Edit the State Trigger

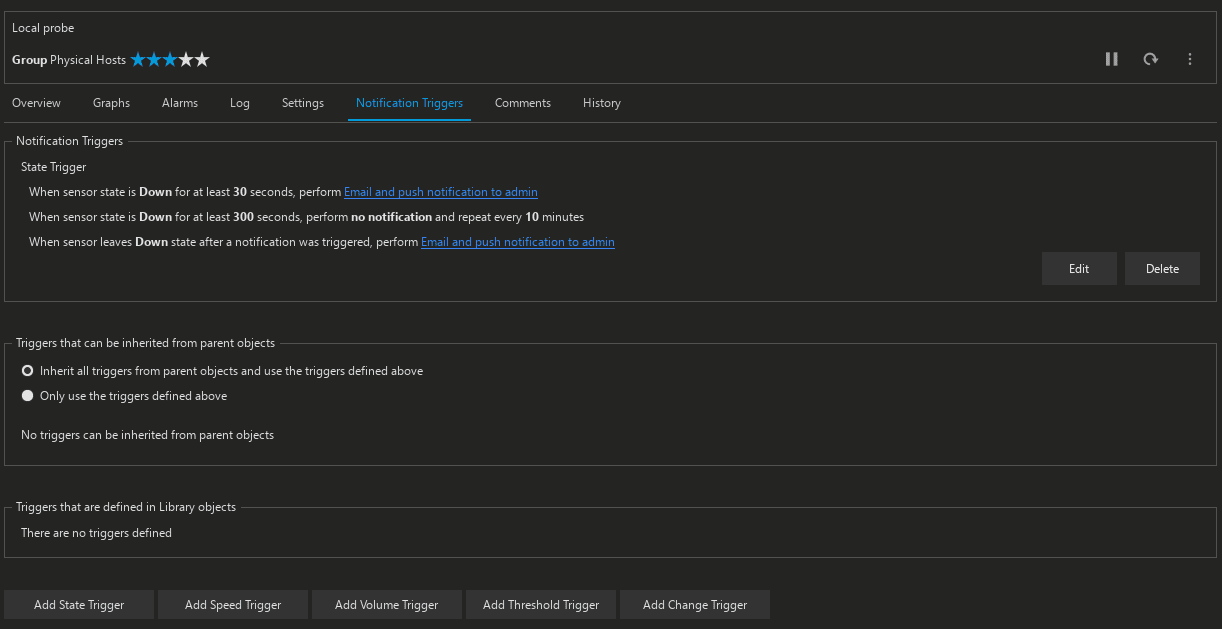[1079, 269]
